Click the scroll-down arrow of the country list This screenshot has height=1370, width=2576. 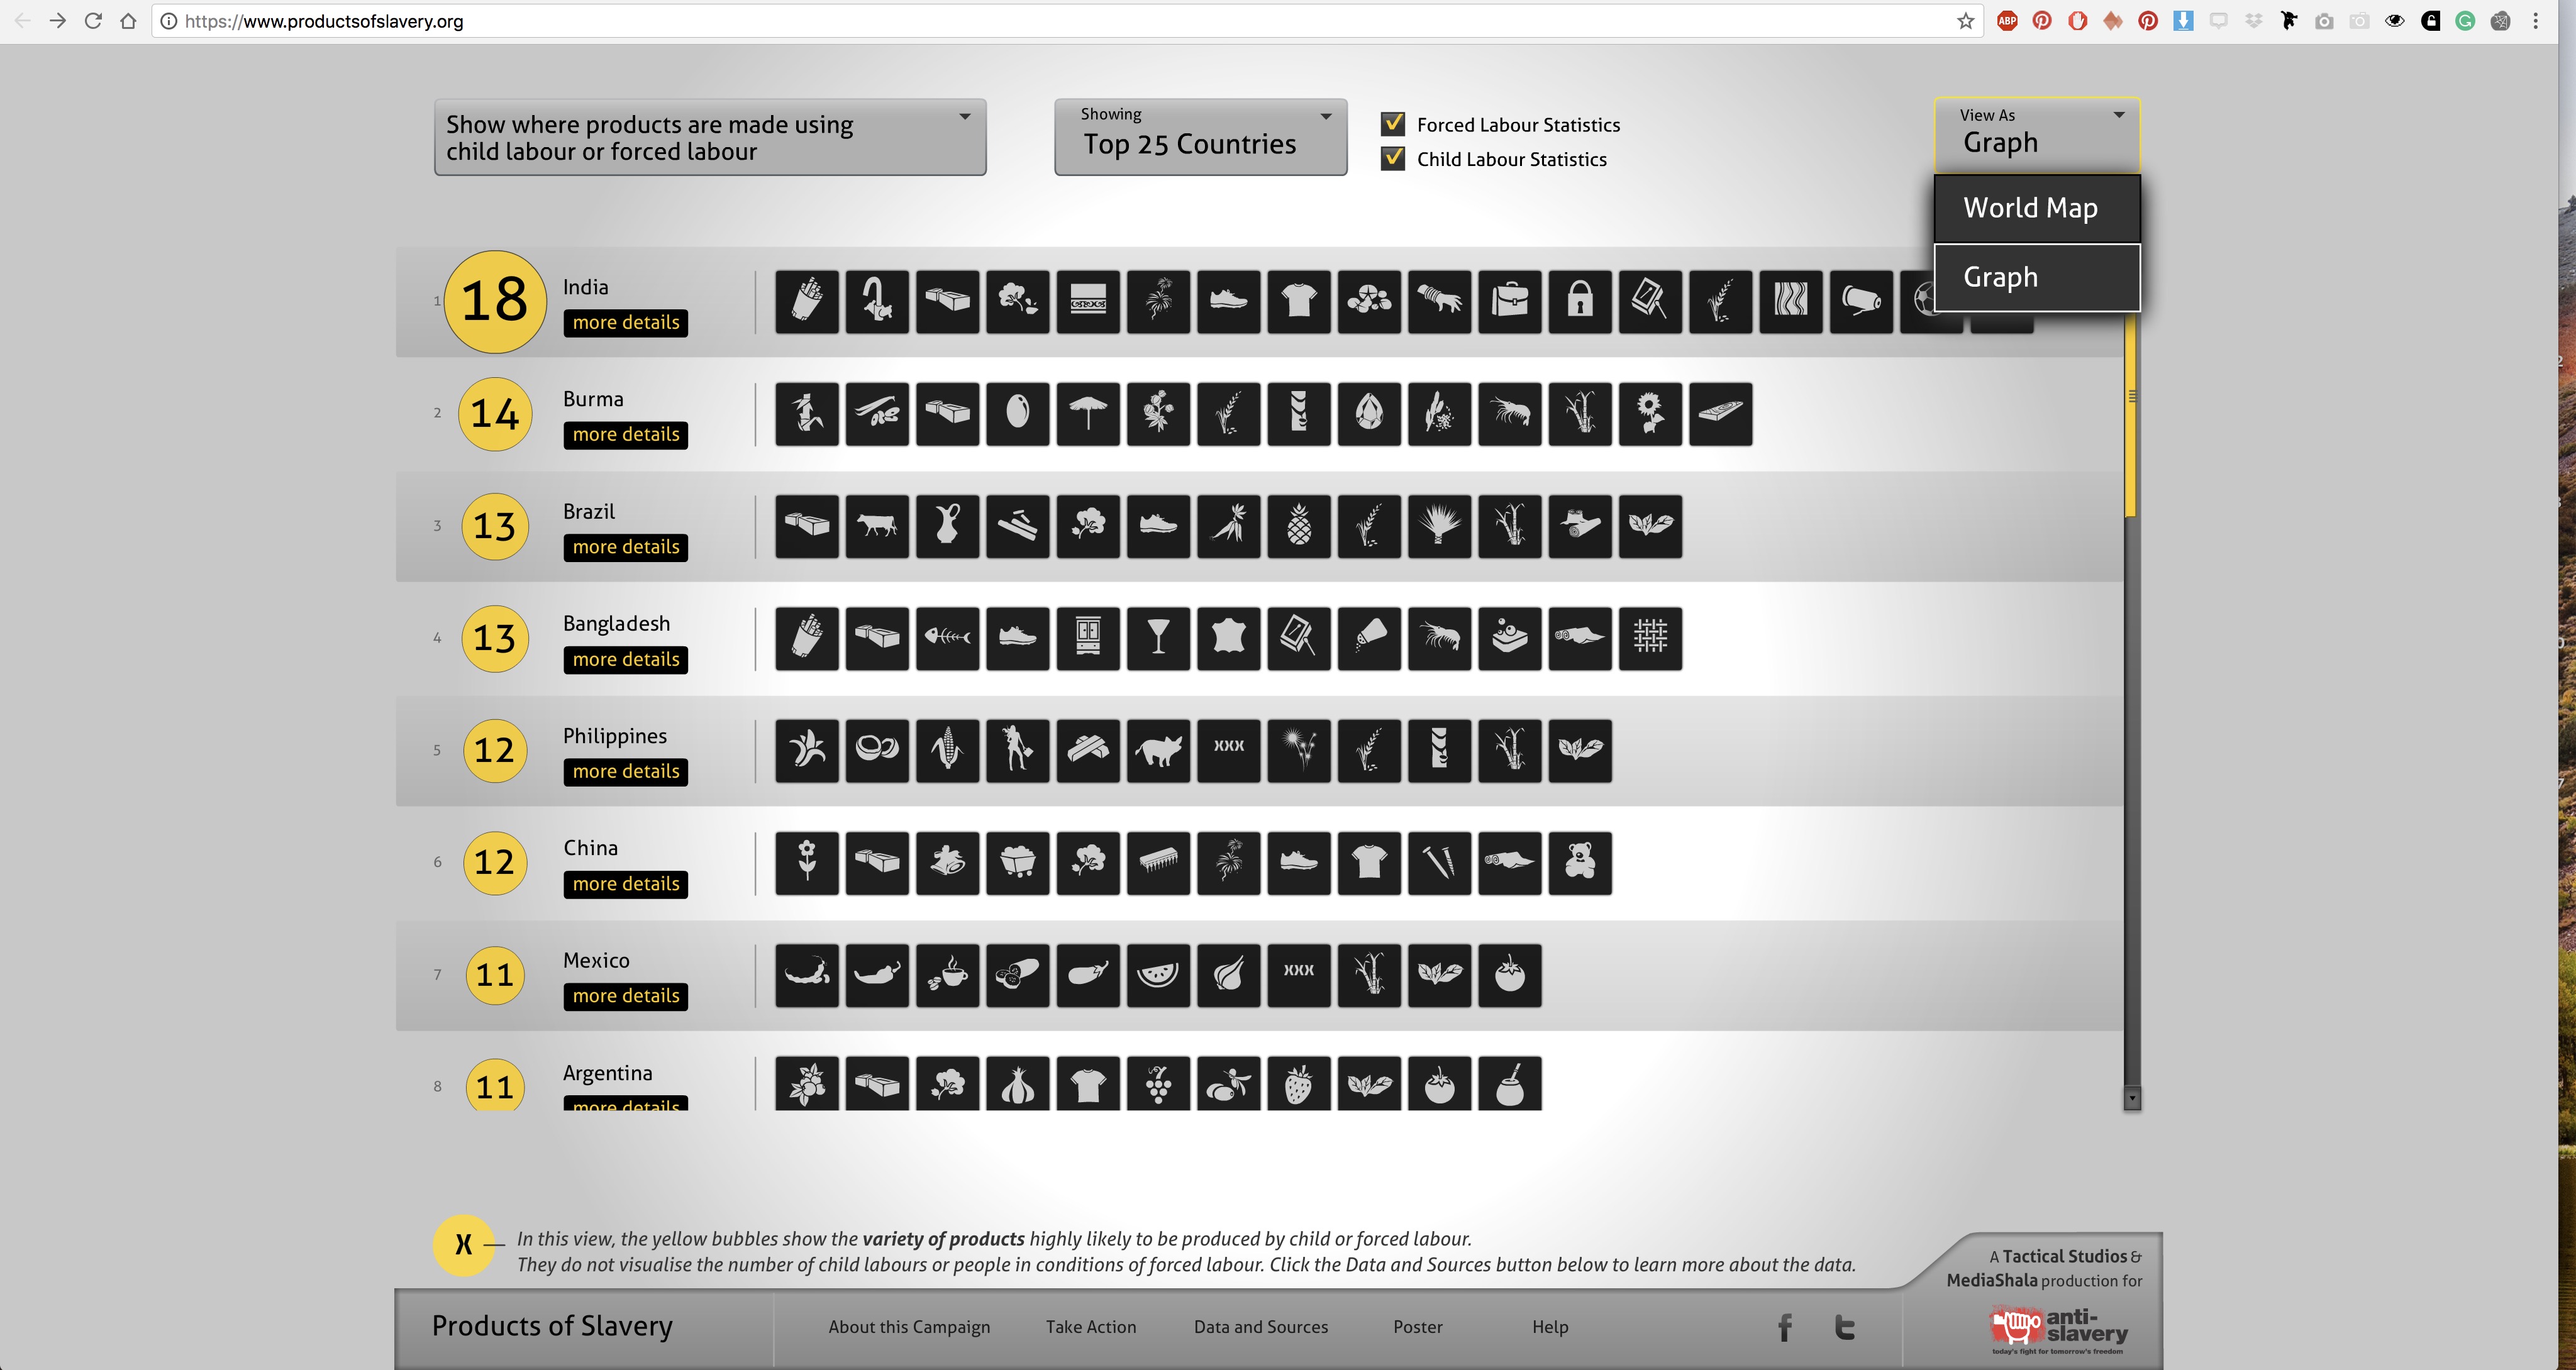click(2132, 1099)
